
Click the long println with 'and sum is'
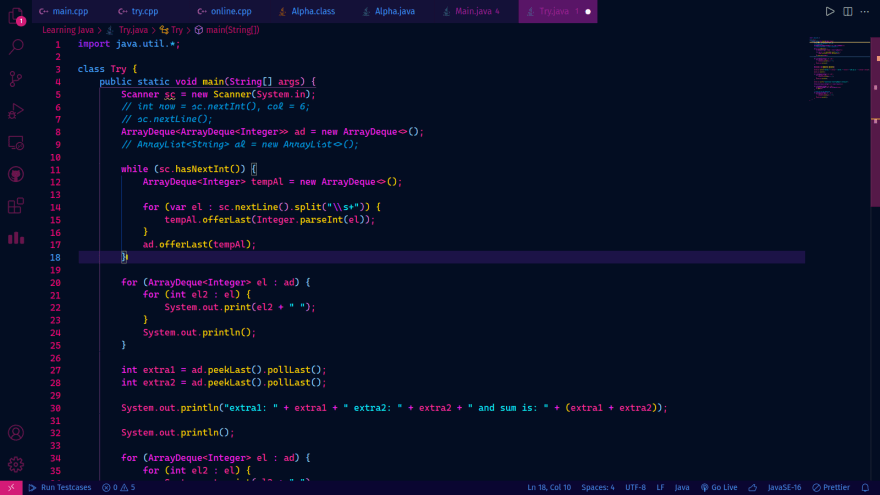click(394, 408)
